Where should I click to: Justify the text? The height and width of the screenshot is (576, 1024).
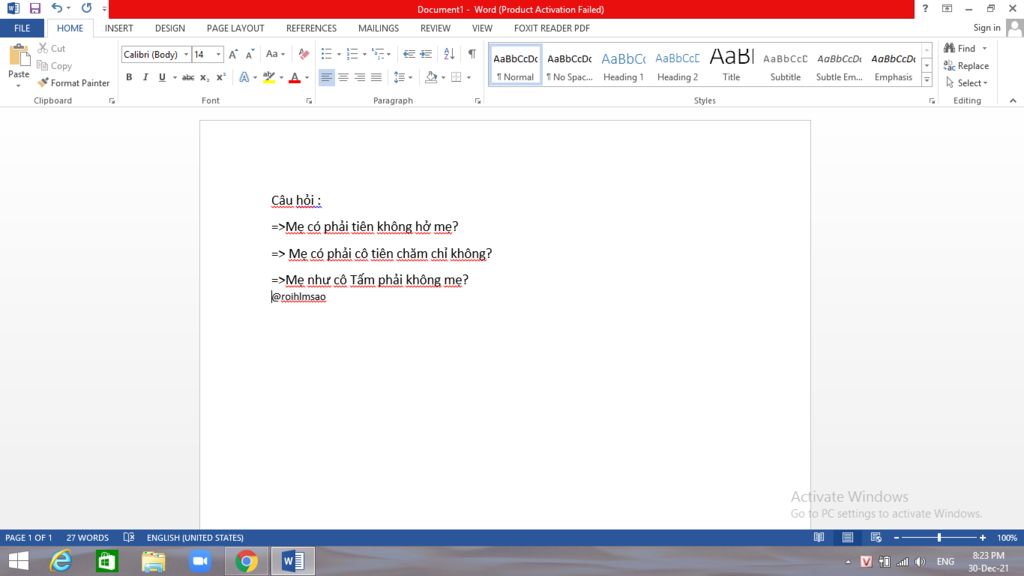click(376, 77)
